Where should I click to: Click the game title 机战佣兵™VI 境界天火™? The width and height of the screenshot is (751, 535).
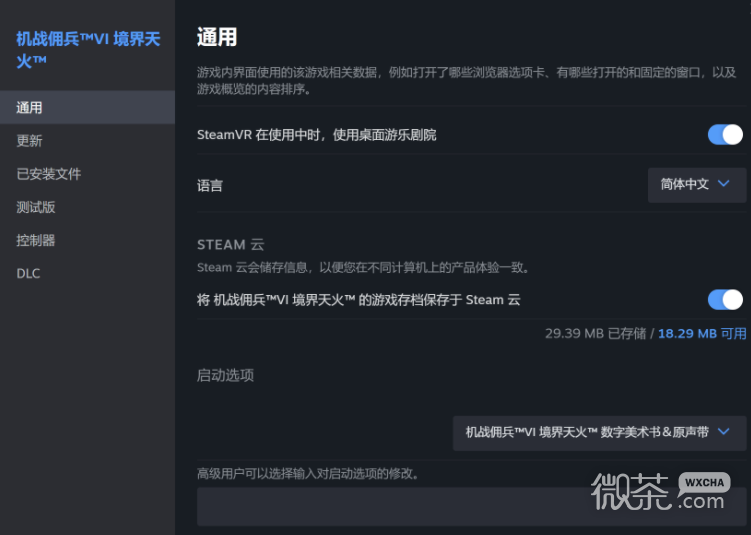(88, 50)
